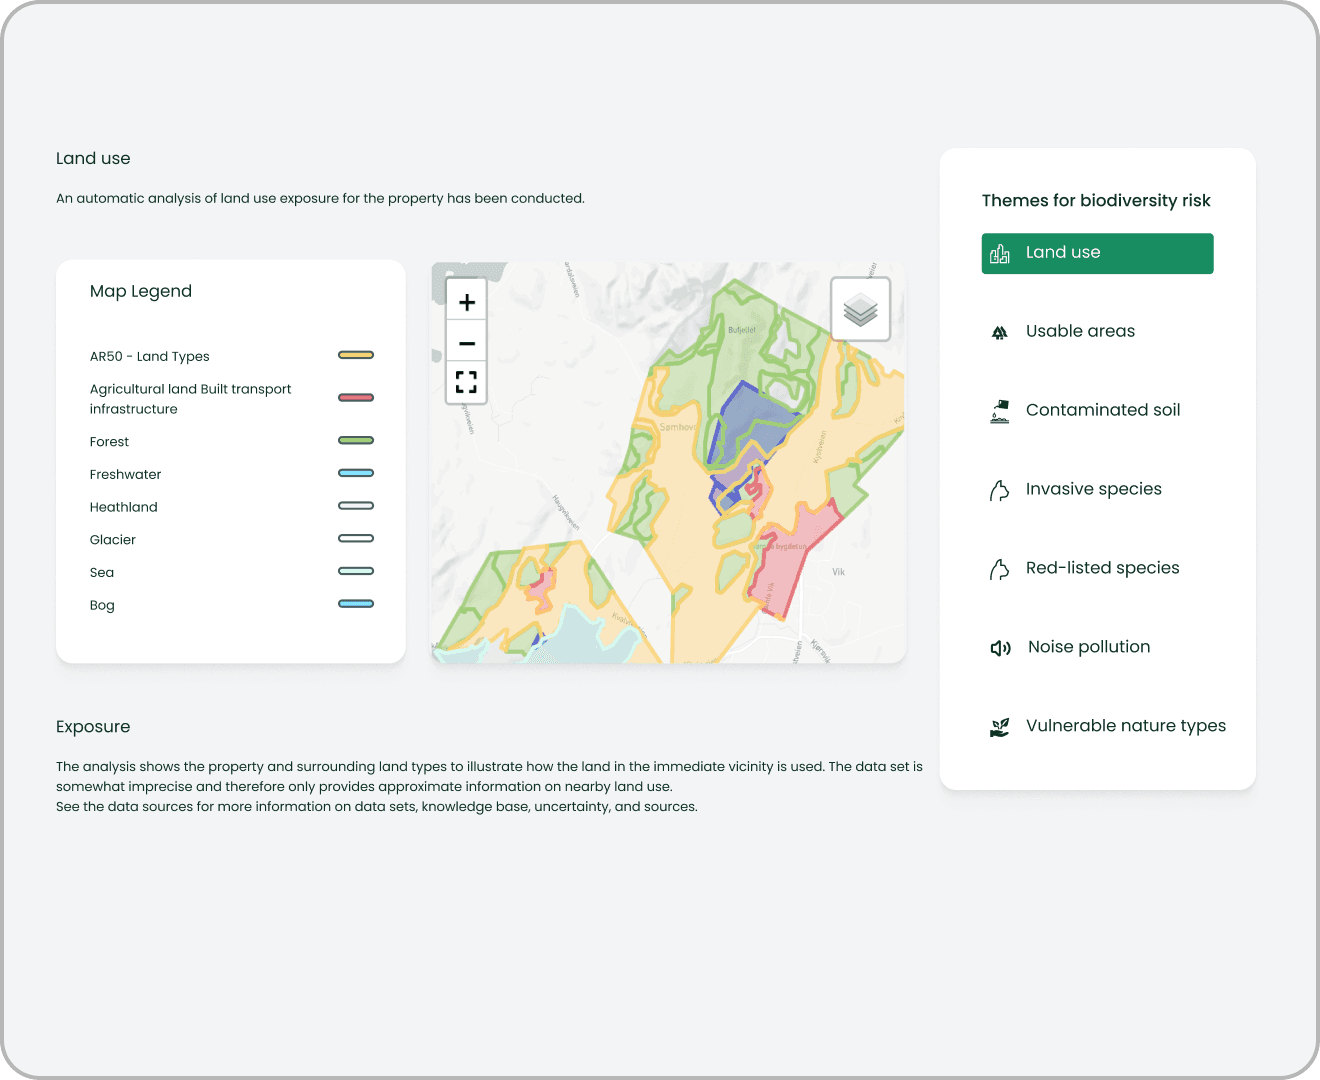Viewport: 1320px width, 1080px height.
Task: Click the 'Sea' legend label
Action: (102, 573)
